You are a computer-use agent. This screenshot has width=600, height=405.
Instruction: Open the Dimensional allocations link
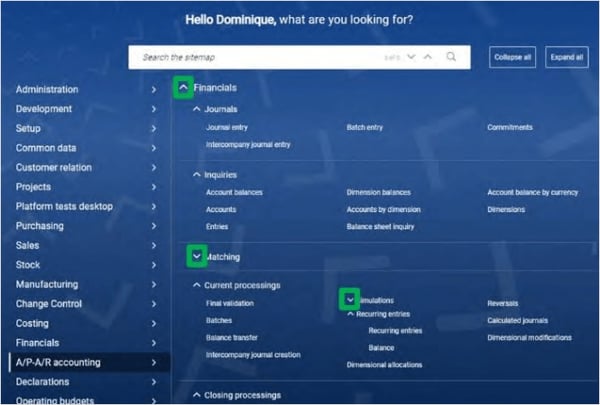(x=384, y=365)
